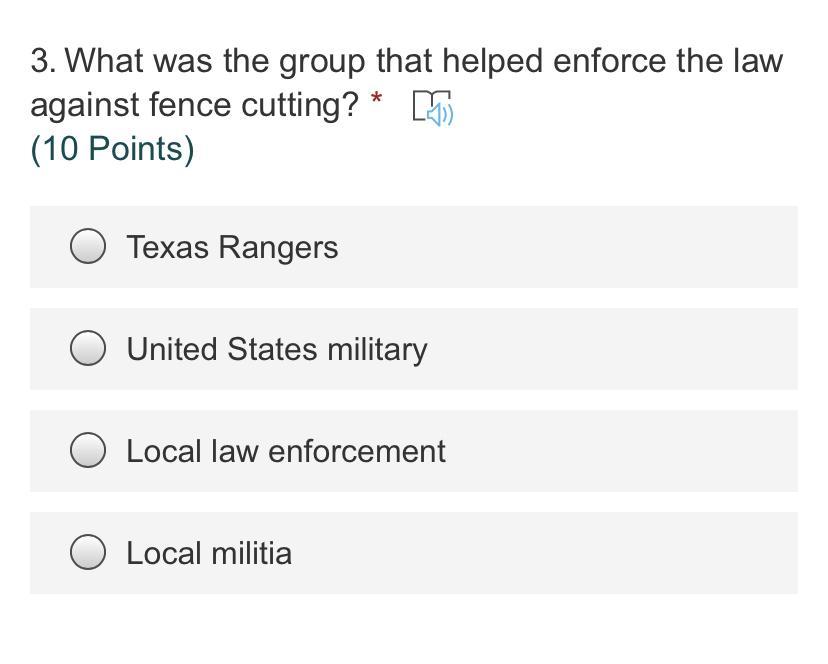Choose the United States military radio circle

click(88, 349)
